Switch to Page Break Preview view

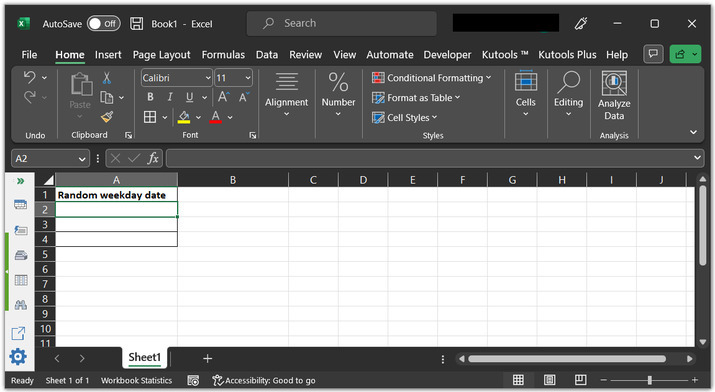580,380
